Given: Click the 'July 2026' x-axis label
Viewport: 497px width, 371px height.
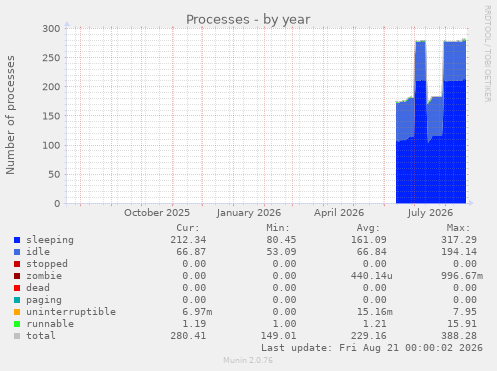Looking at the screenshot, I should pos(430,213).
